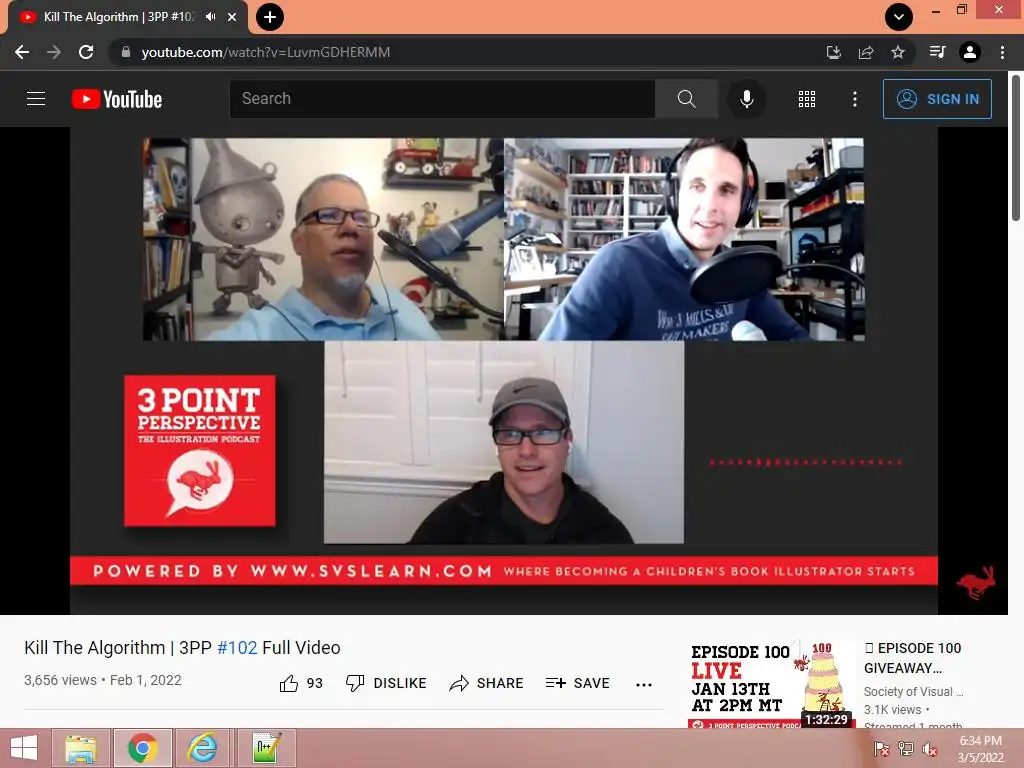The height and width of the screenshot is (768, 1024).
Task: Mute the tab audio speaker icon
Action: 210,17
